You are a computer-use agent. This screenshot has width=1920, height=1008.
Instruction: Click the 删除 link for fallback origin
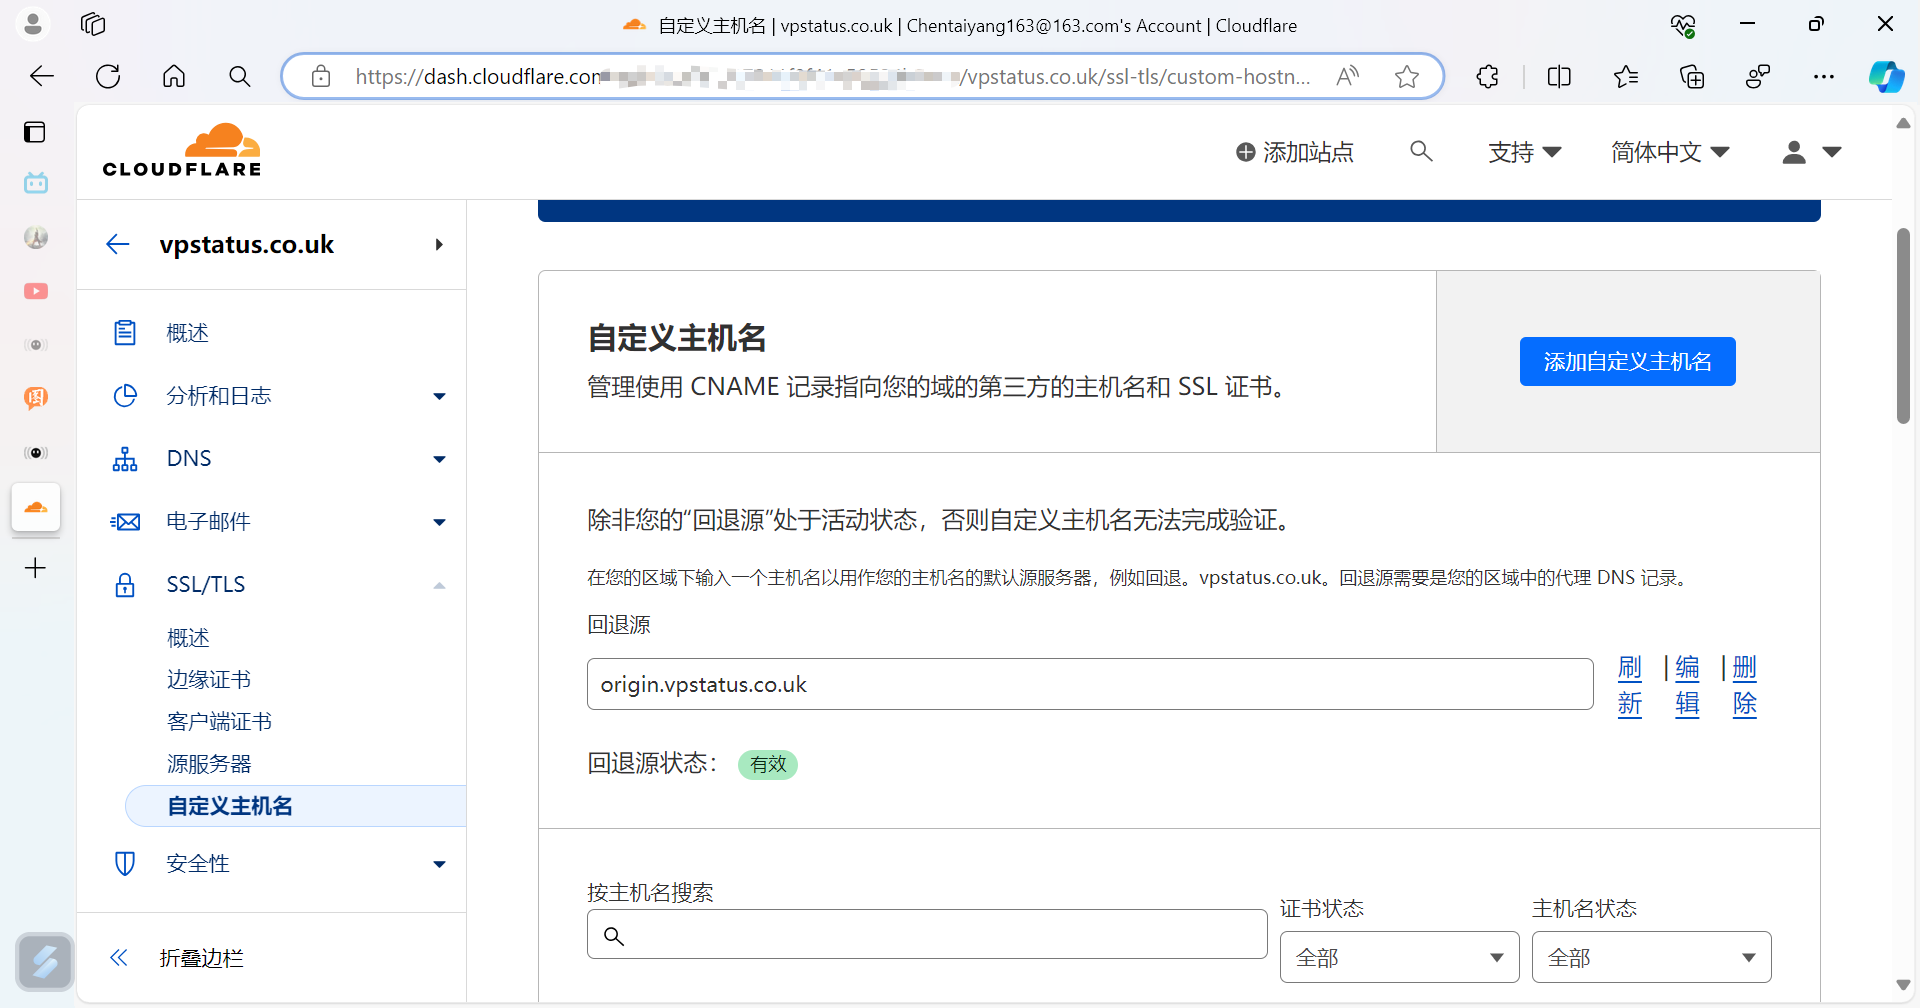(x=1744, y=686)
